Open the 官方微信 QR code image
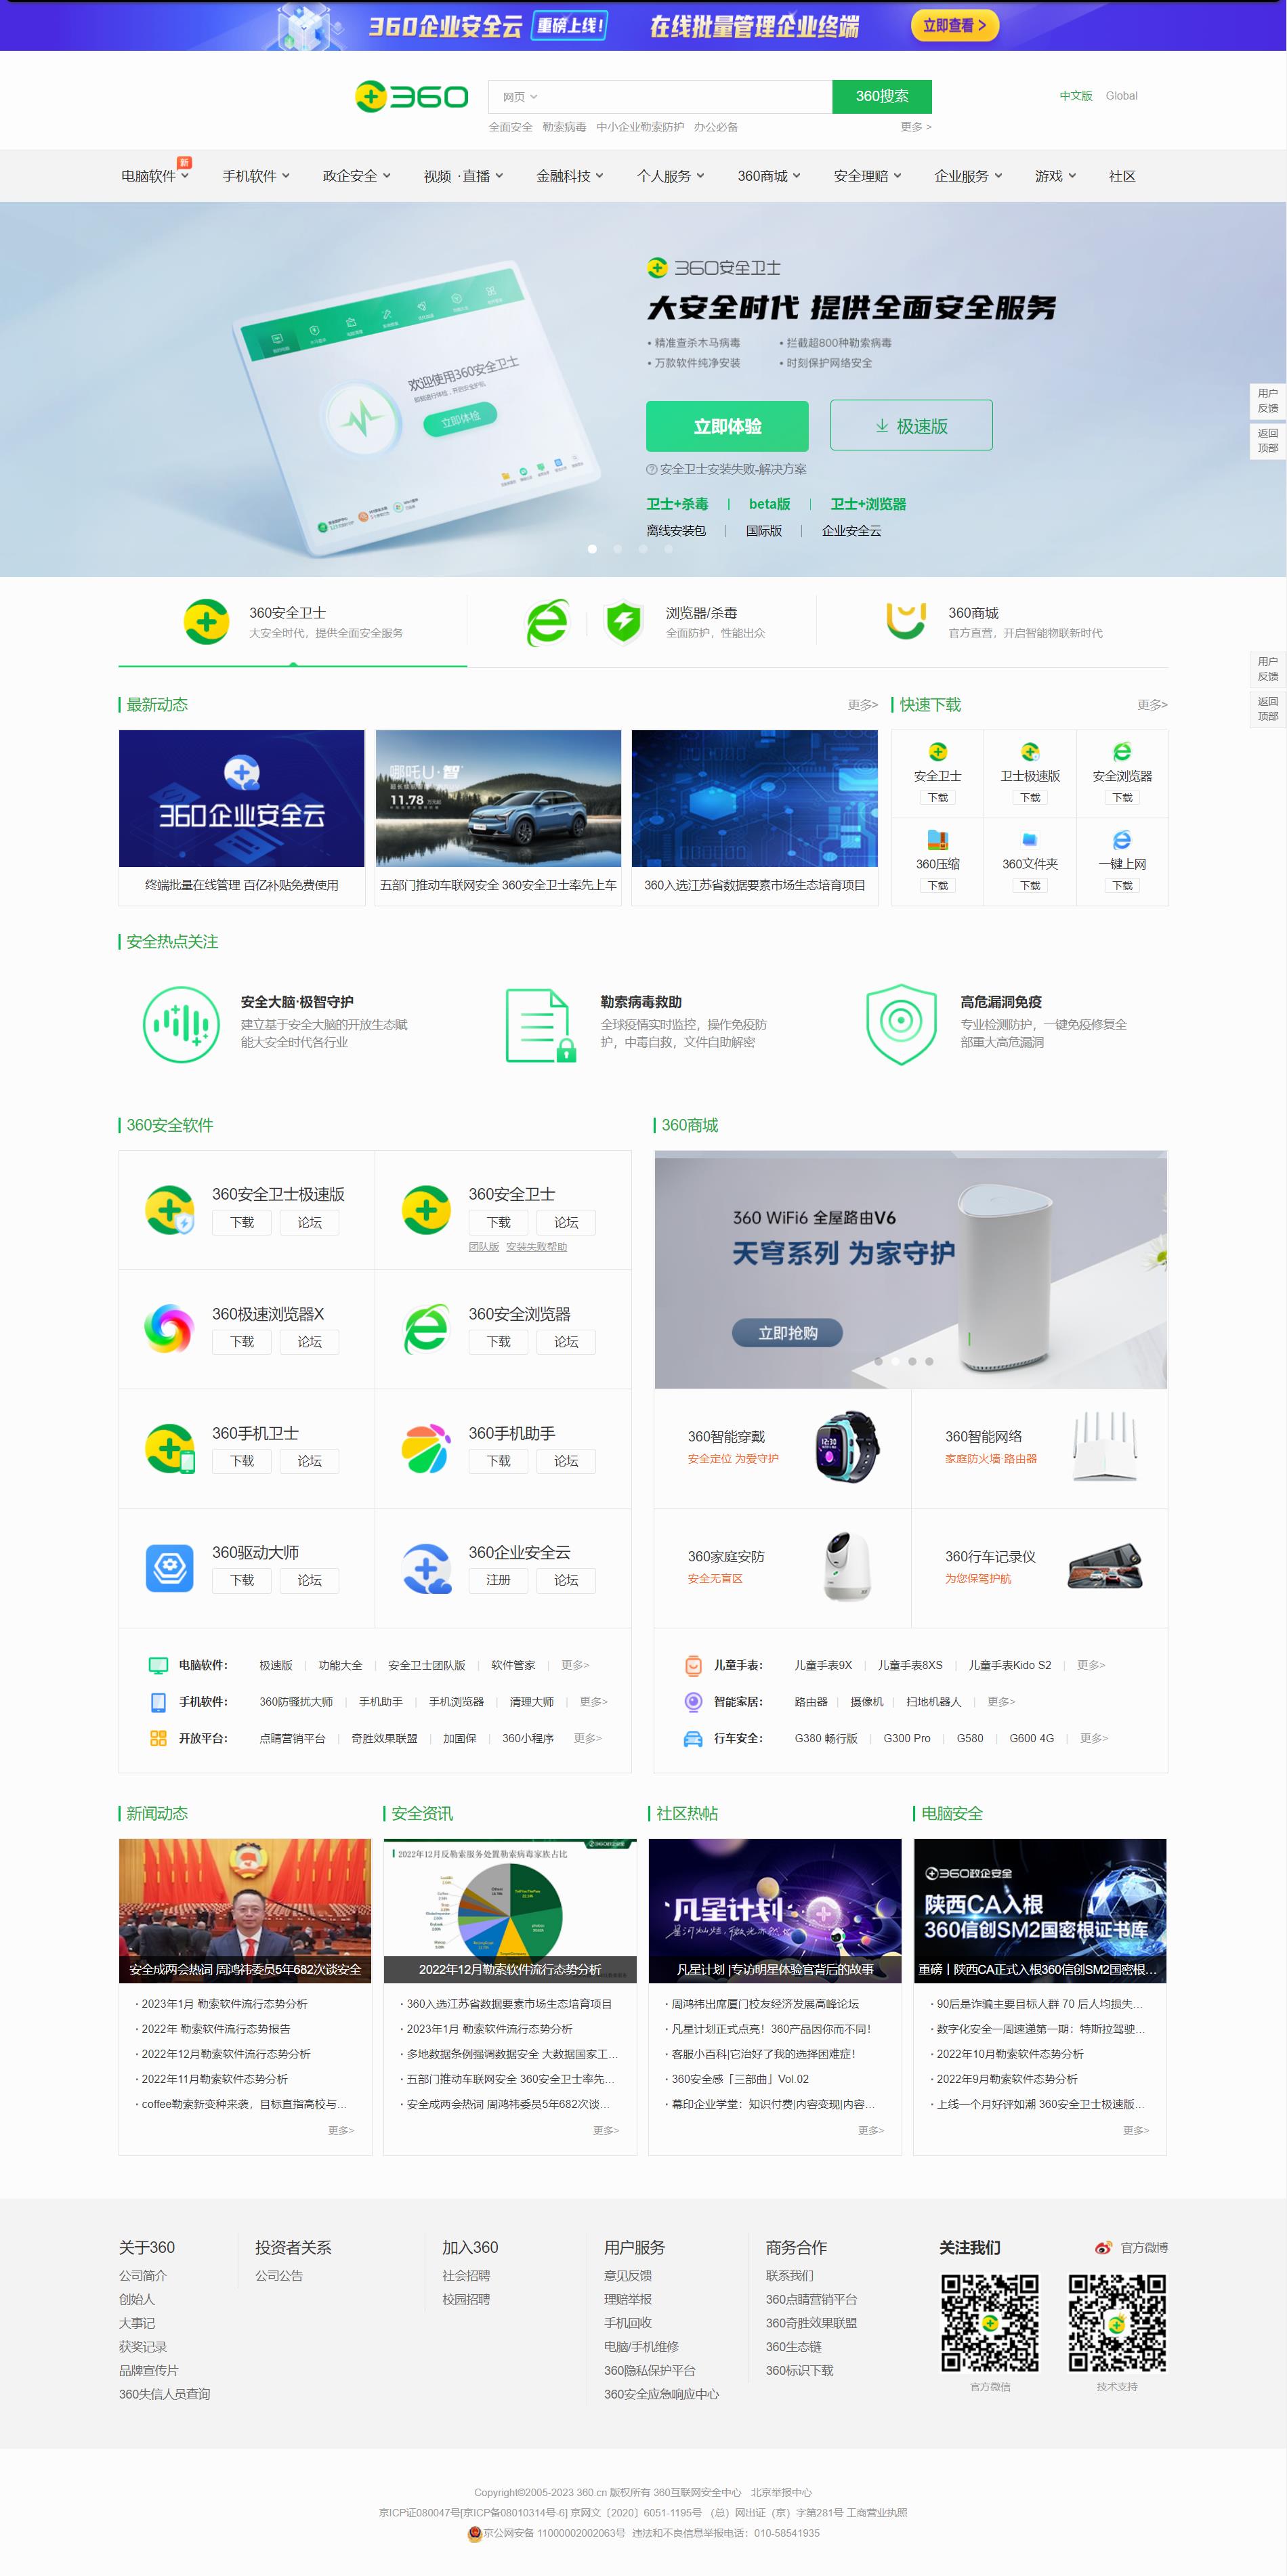 tap(990, 2323)
